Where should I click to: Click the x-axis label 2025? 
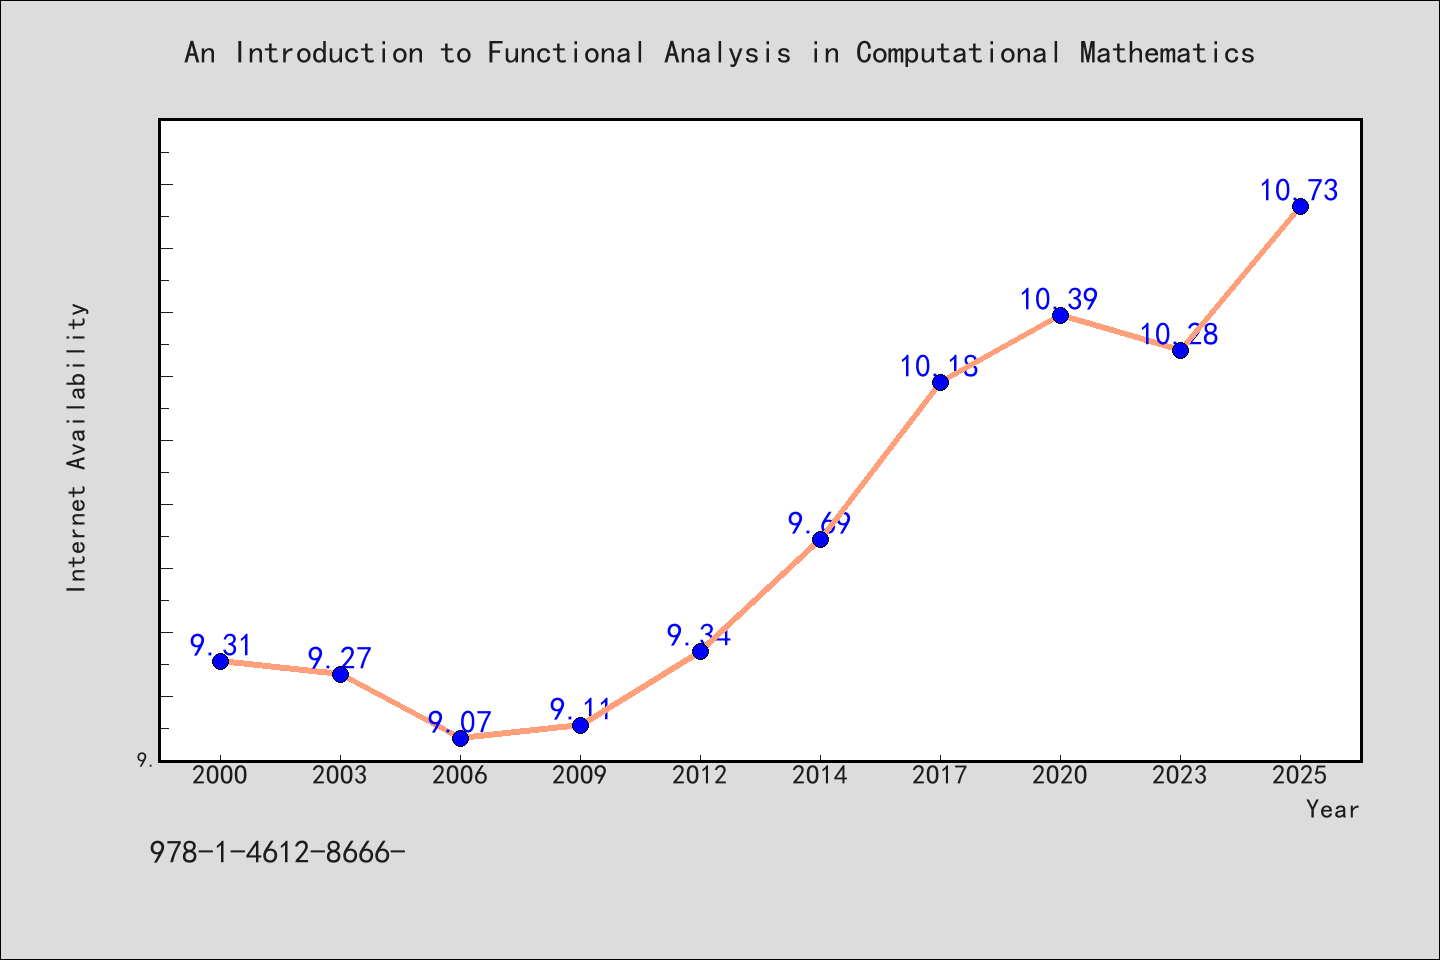point(1300,776)
